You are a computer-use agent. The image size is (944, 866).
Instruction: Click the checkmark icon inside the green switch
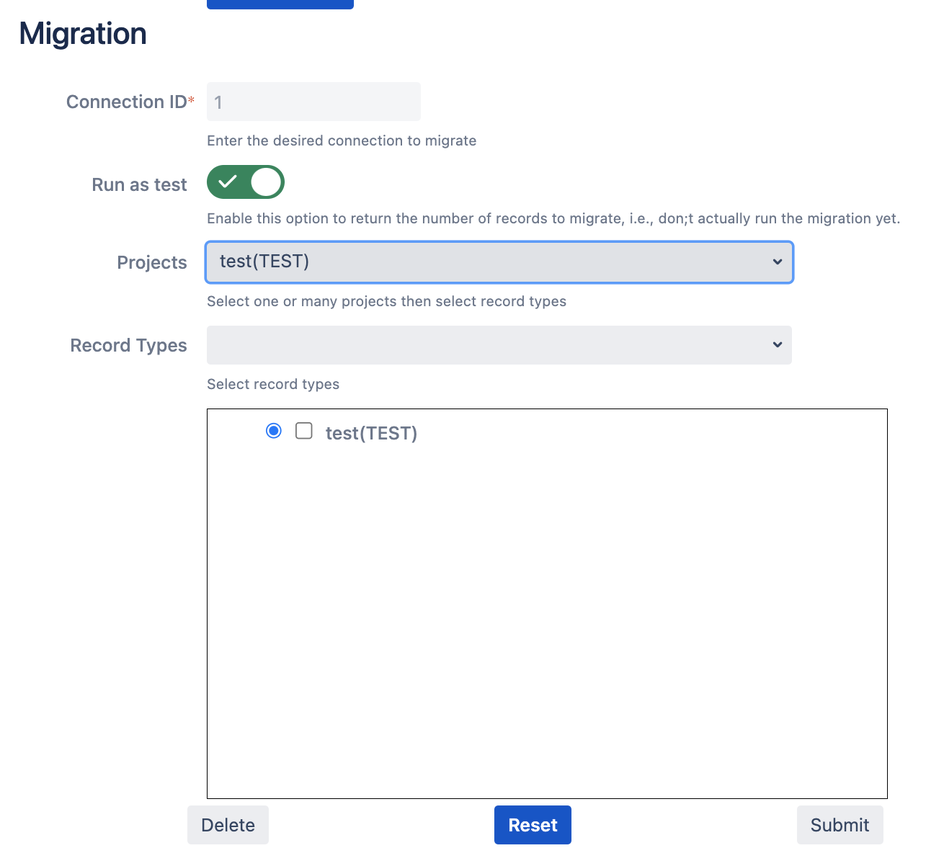[x=228, y=182]
